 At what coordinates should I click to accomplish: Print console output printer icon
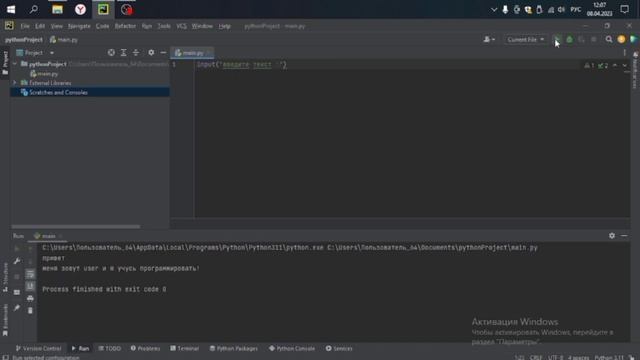(x=30, y=298)
